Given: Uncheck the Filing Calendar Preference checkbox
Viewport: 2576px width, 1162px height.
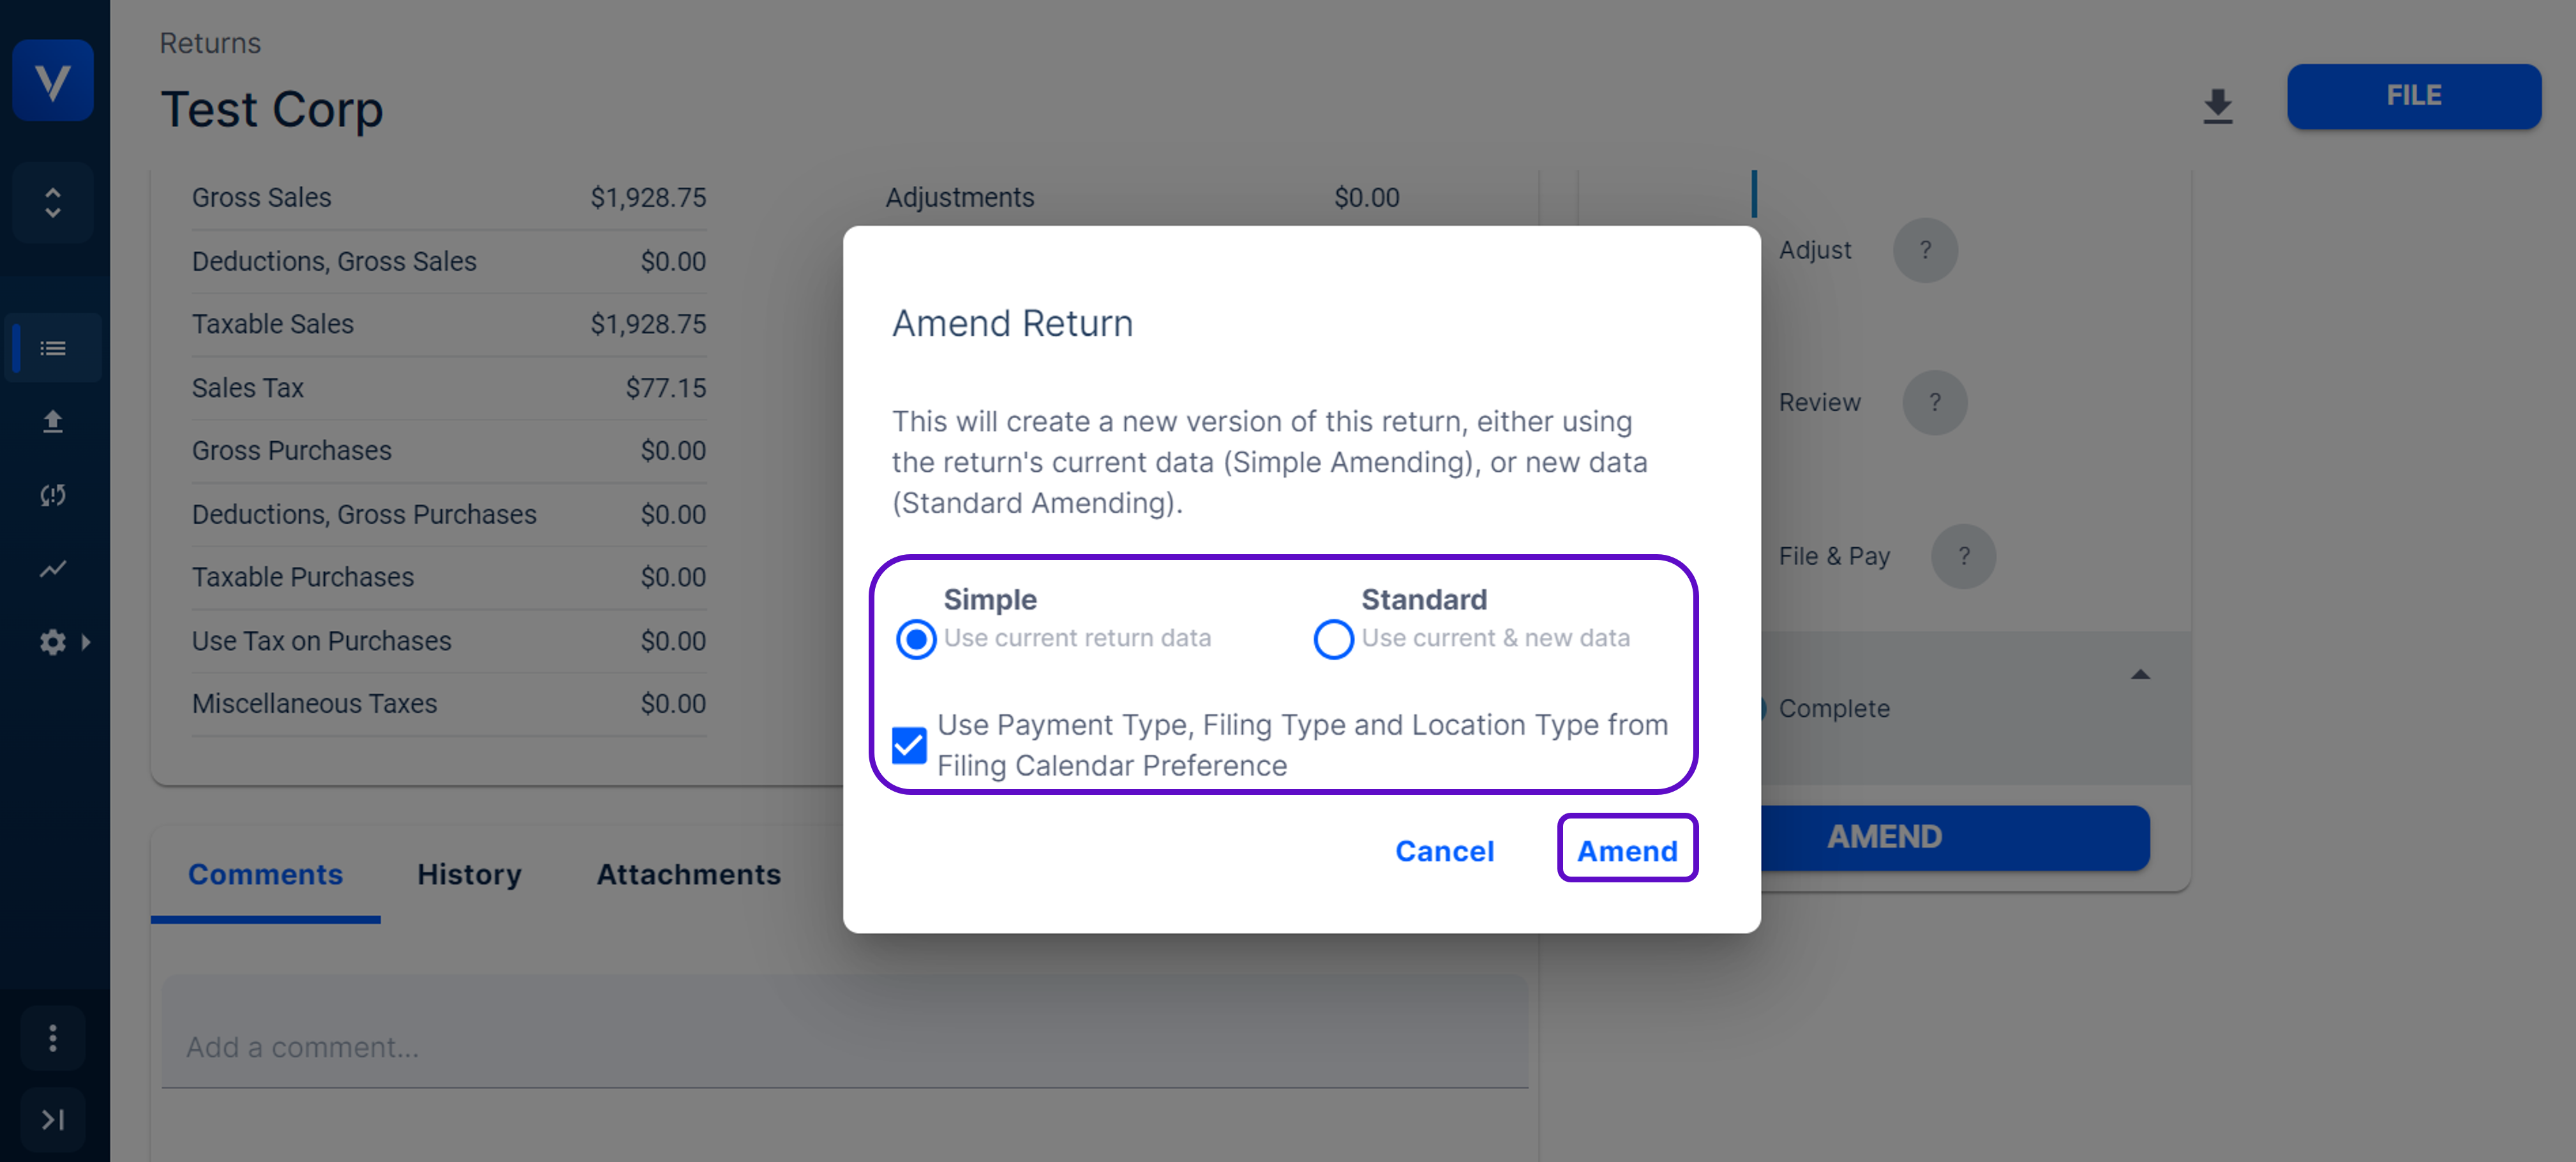Looking at the screenshot, I should coord(909,745).
